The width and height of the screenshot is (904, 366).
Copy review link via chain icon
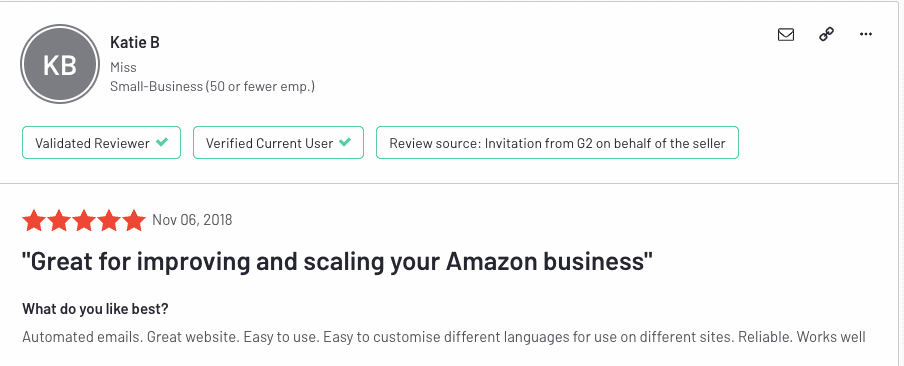pyautogui.click(x=827, y=35)
